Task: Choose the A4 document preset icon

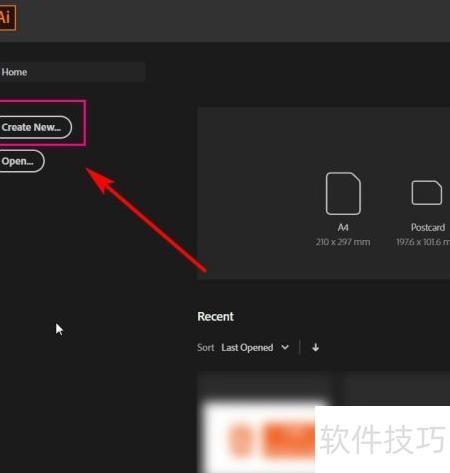Action: [x=343, y=194]
